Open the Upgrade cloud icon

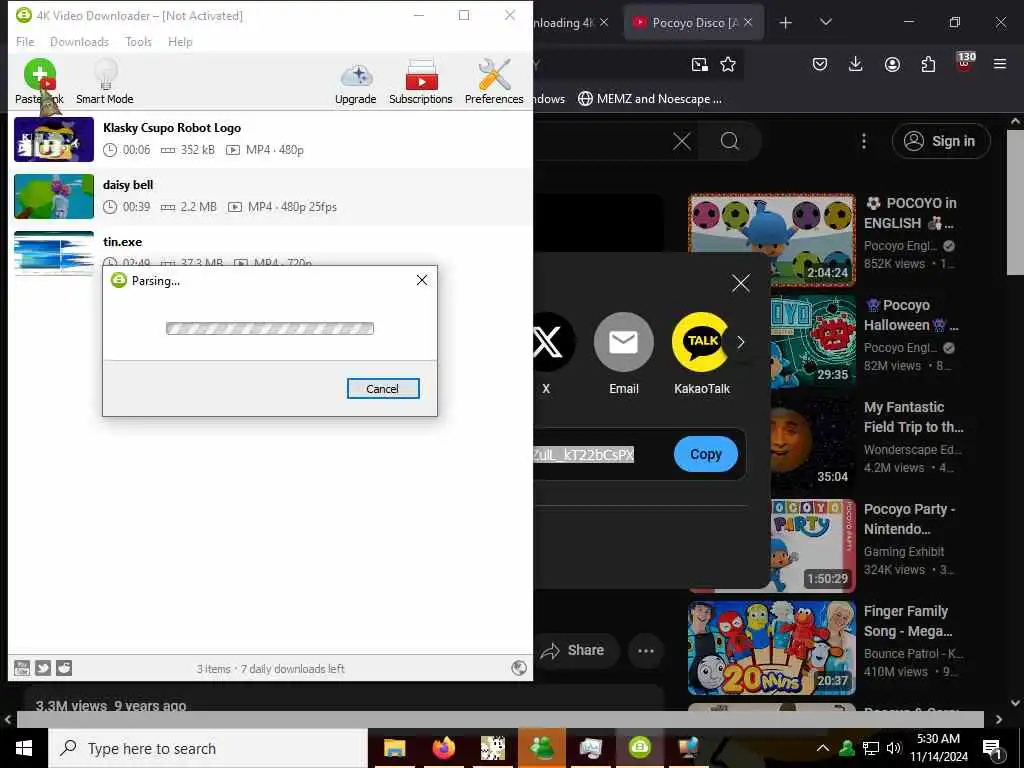pyautogui.click(x=355, y=82)
